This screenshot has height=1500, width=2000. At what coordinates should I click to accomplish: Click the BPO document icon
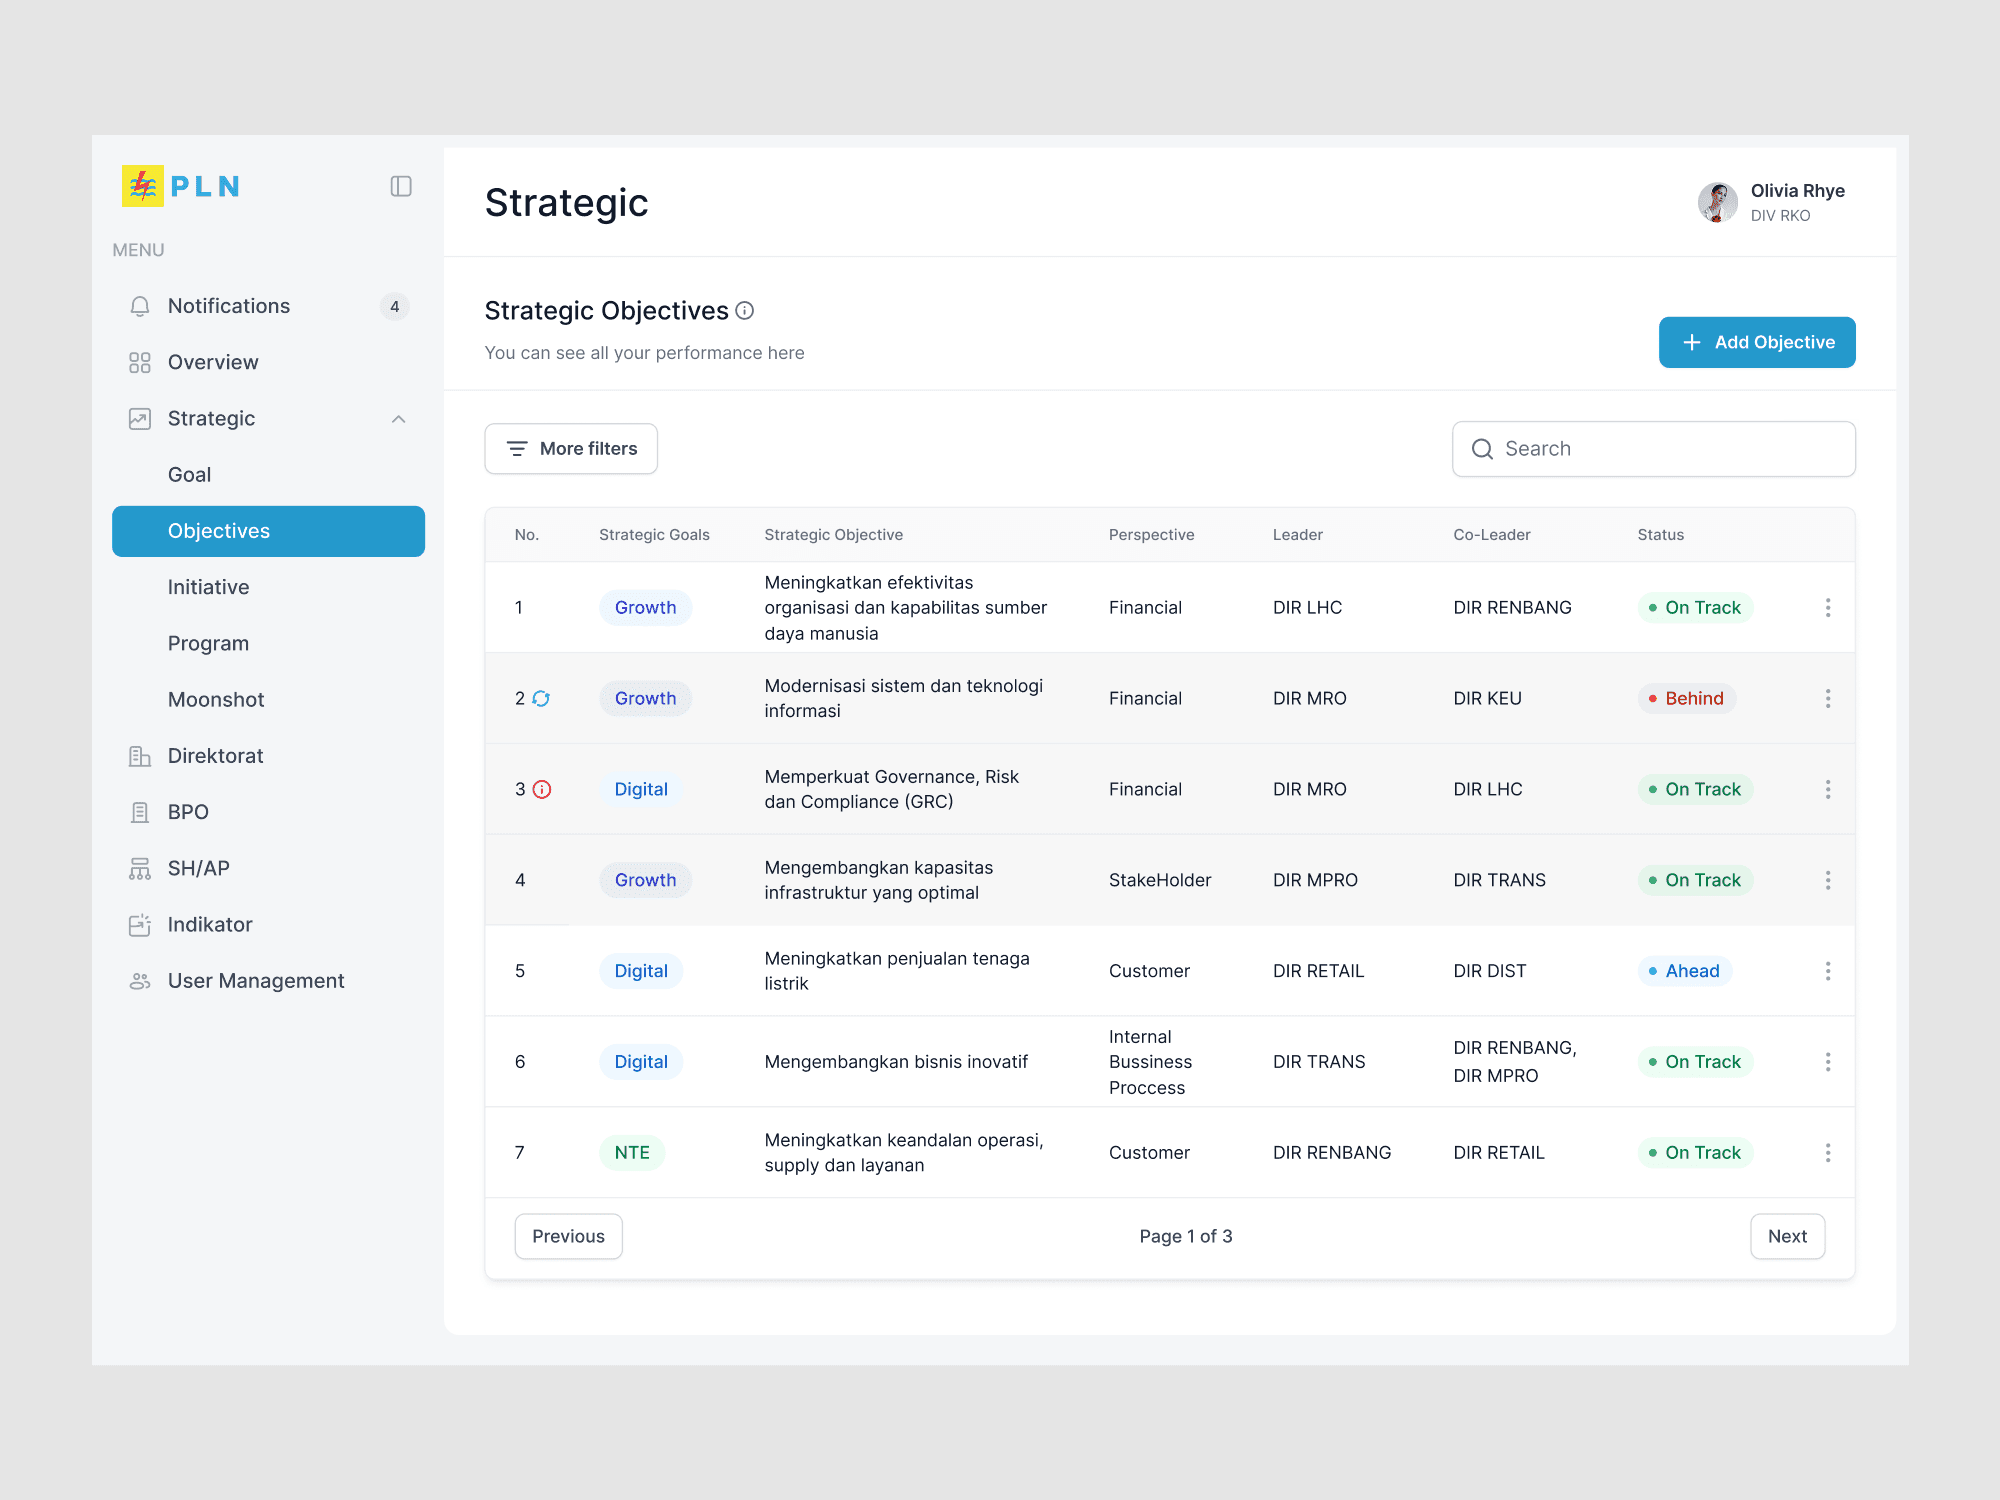pyautogui.click(x=140, y=812)
